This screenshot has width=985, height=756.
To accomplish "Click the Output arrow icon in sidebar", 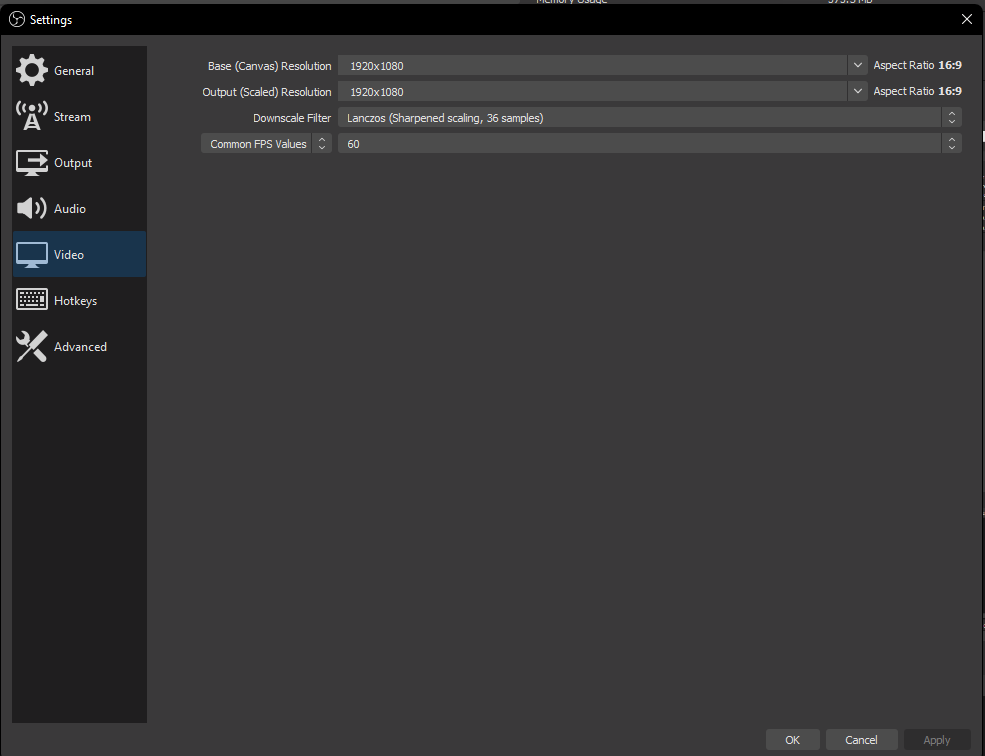I will 30,162.
